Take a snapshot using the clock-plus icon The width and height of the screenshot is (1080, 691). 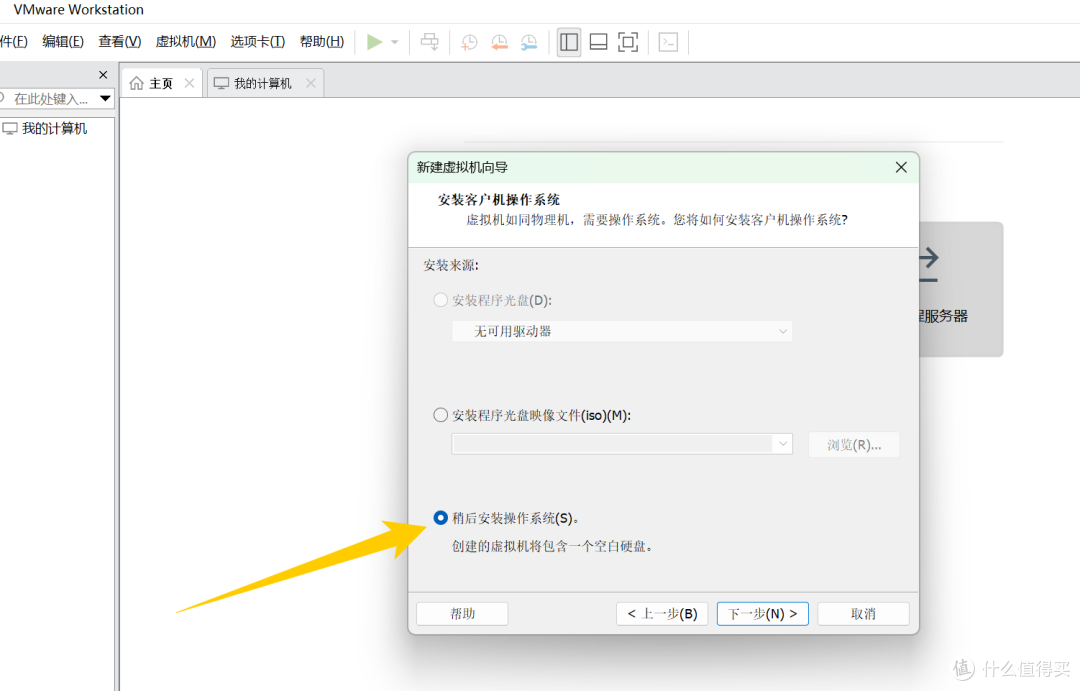tap(469, 42)
